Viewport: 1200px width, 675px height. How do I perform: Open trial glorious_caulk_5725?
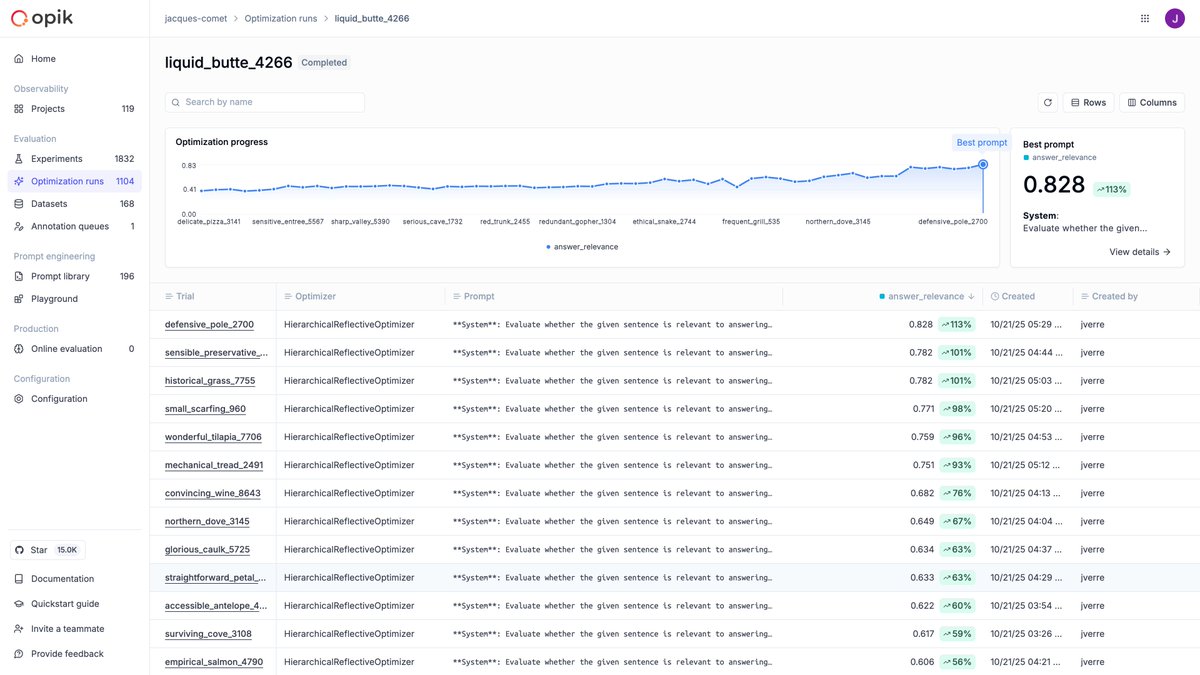coord(207,550)
